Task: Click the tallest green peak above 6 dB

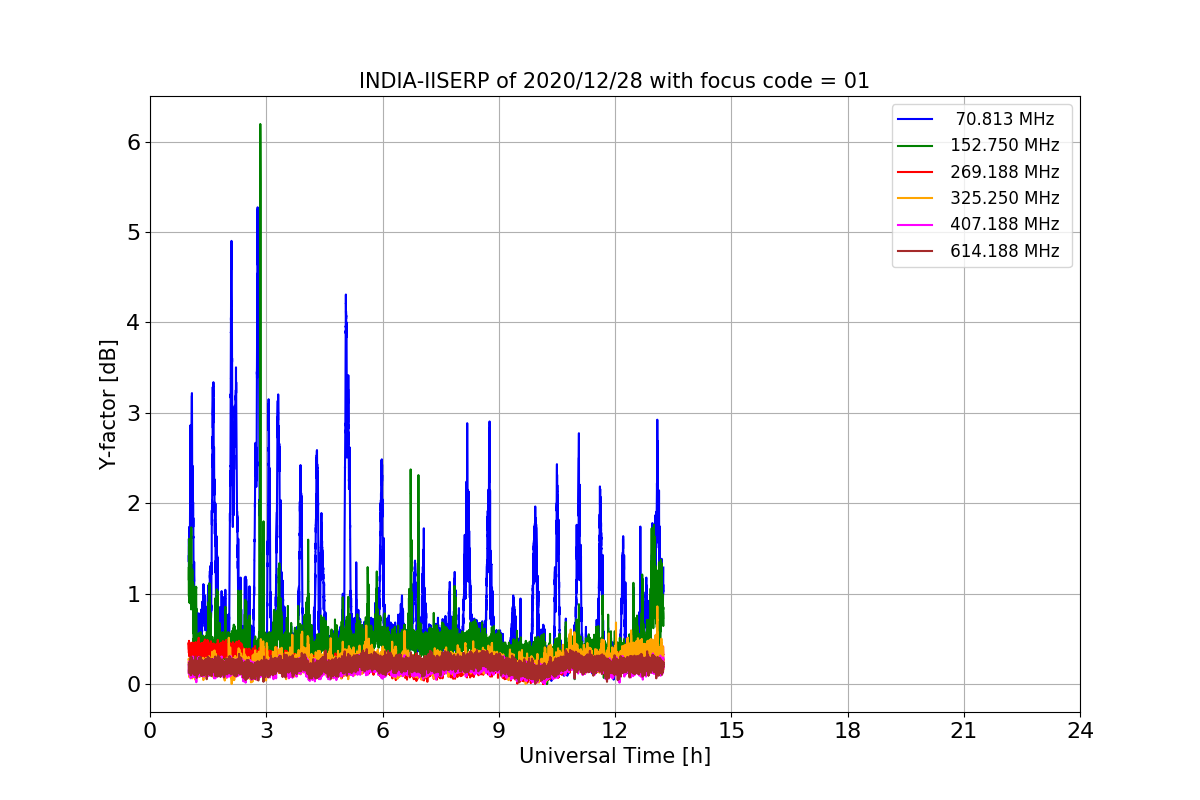Action: pyautogui.click(x=260, y=127)
